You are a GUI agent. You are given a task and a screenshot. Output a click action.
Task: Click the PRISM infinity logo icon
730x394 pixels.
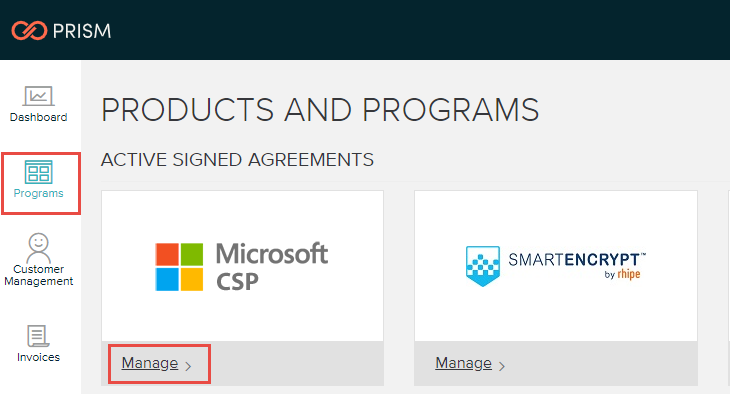pos(29,31)
